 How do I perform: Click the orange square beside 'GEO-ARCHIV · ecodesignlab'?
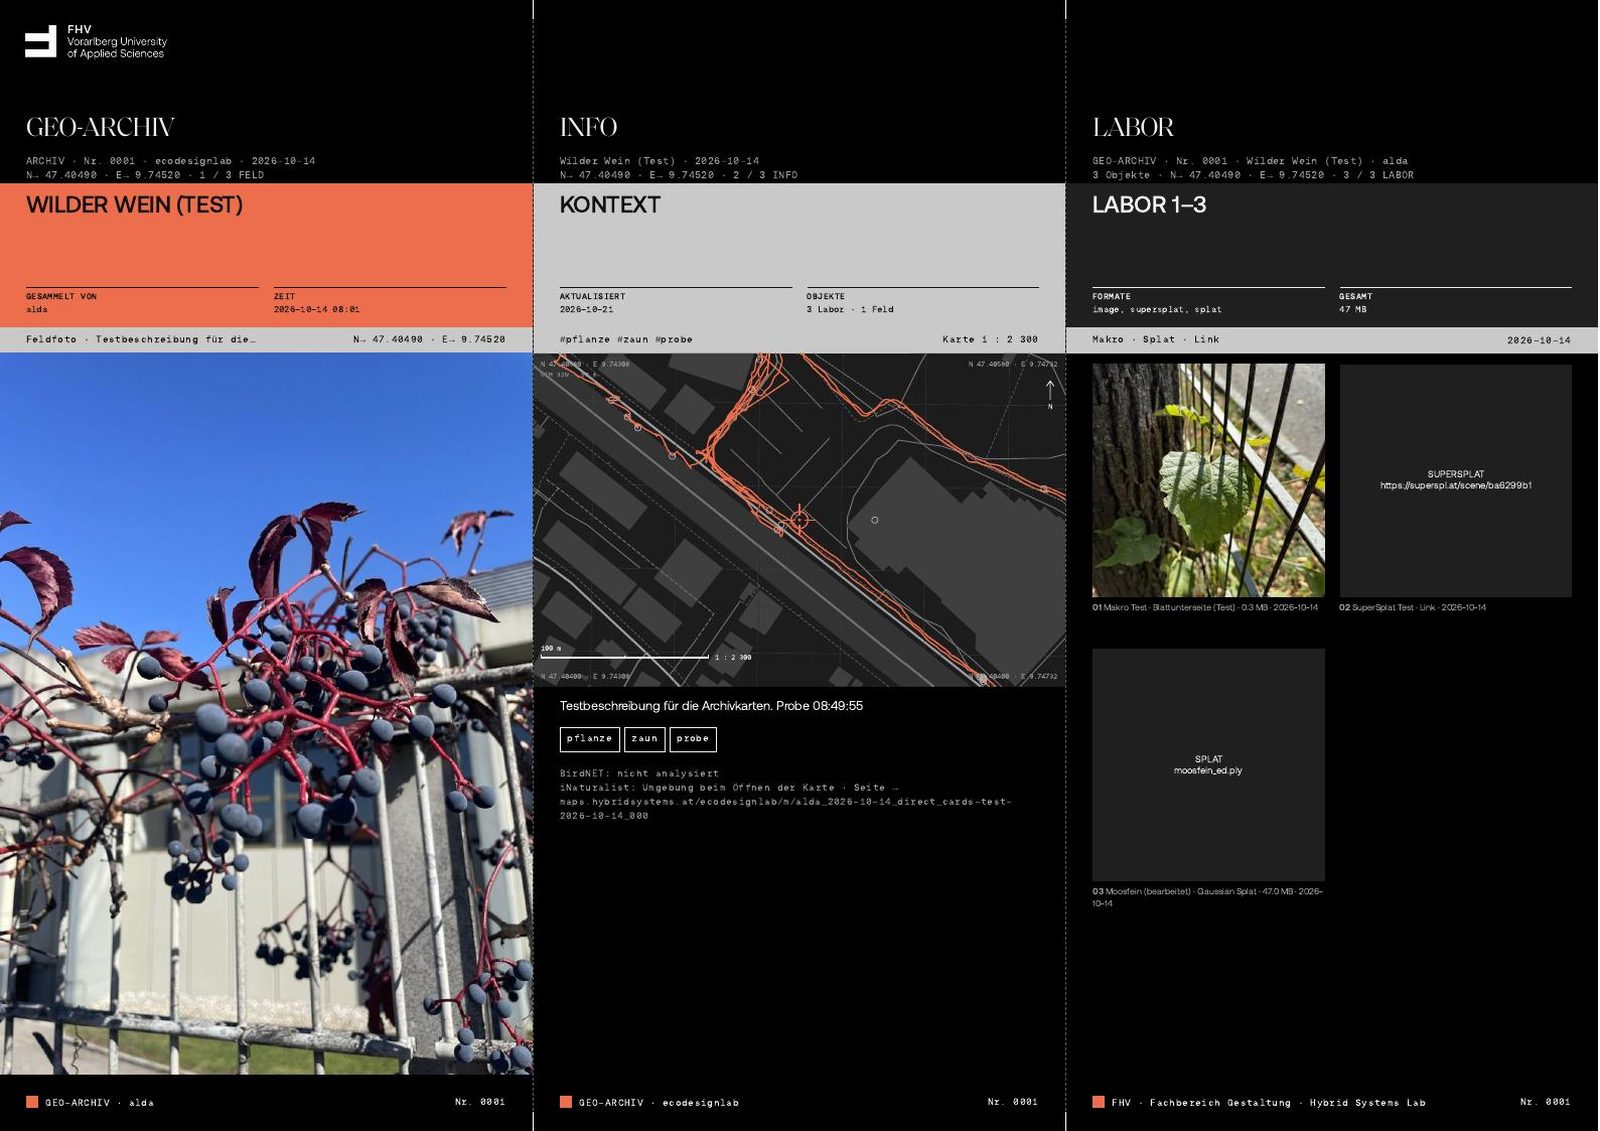566,1102
